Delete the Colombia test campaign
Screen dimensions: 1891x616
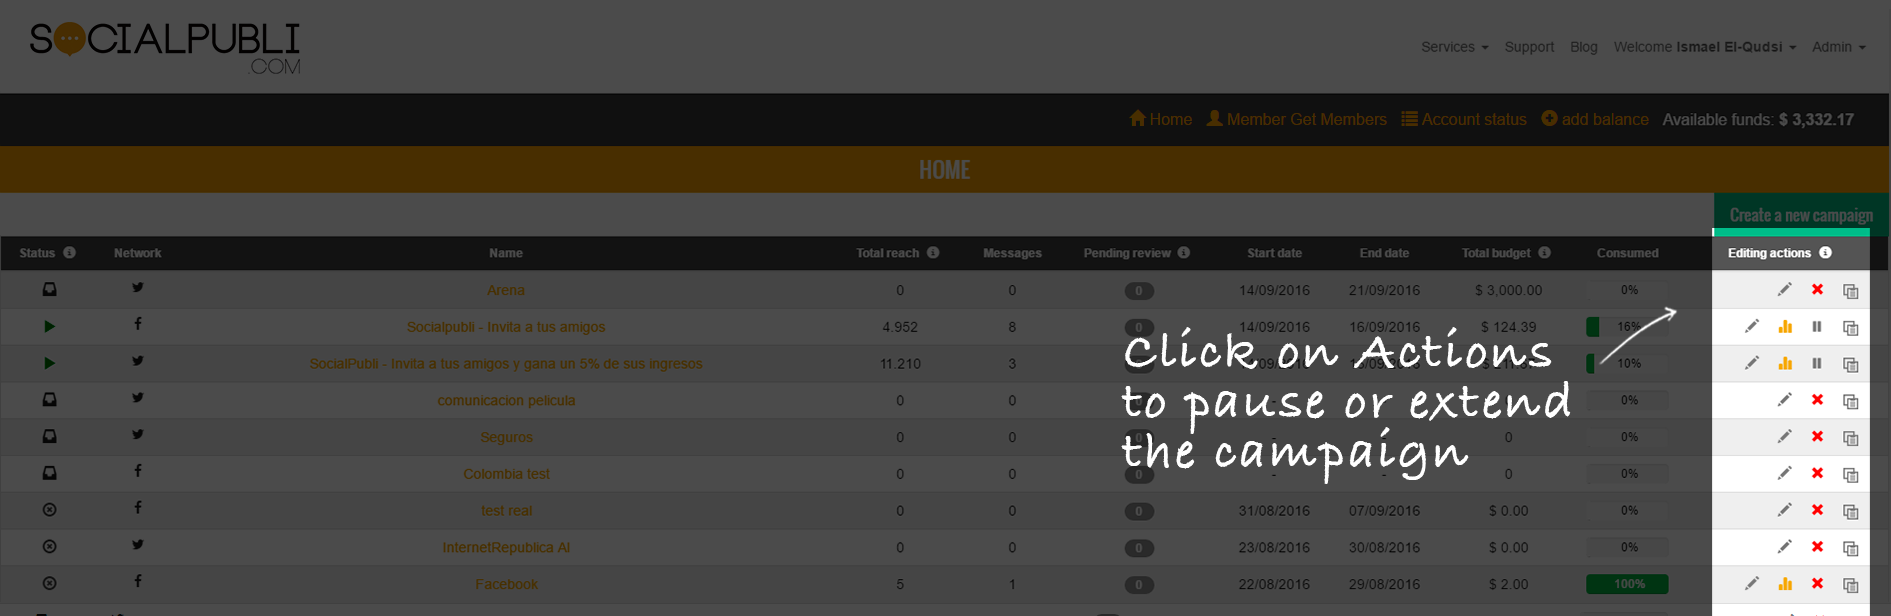(x=1817, y=474)
